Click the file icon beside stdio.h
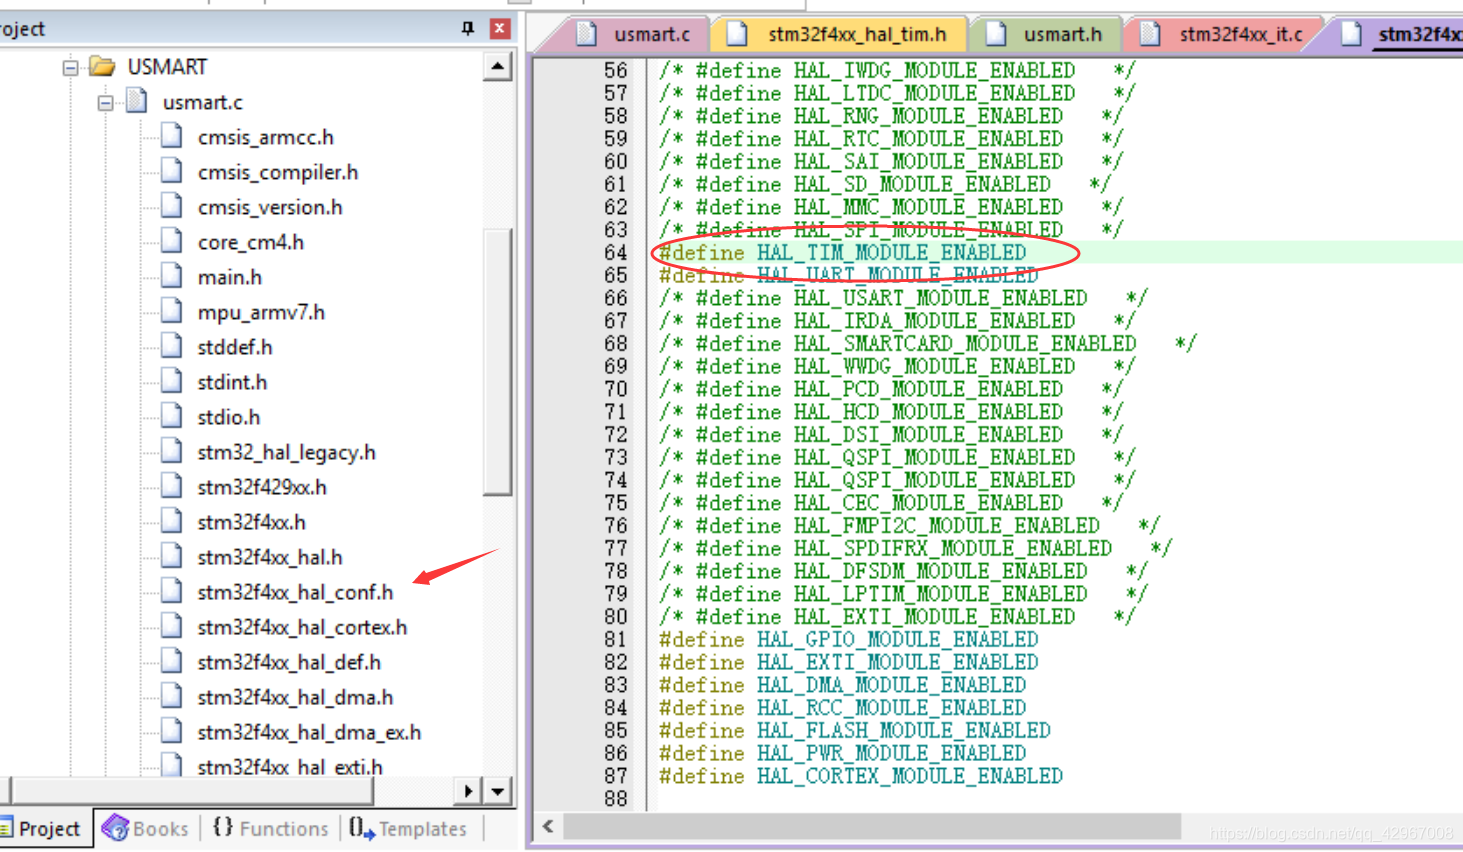The height and width of the screenshot is (852, 1463). (172, 416)
